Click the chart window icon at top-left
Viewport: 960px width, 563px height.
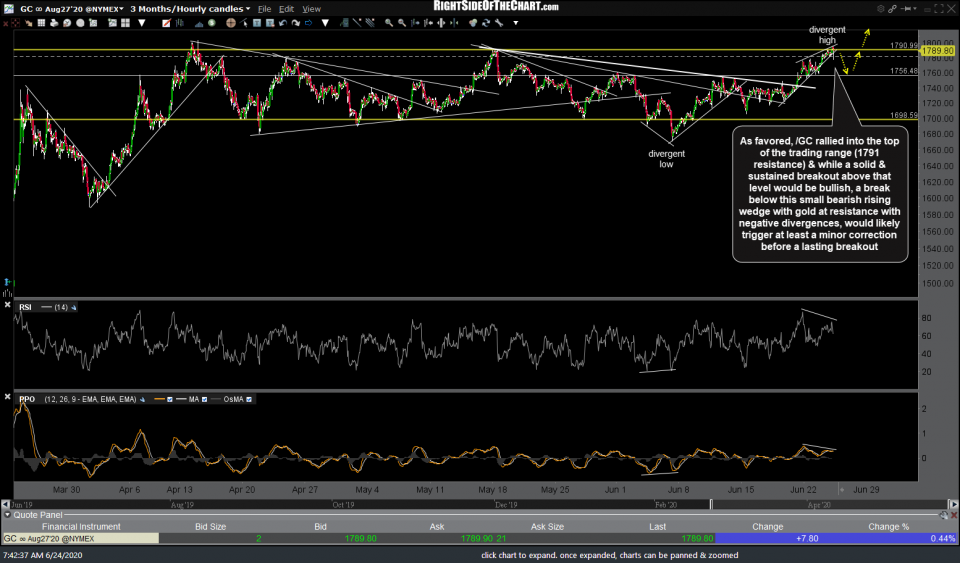(8, 8)
